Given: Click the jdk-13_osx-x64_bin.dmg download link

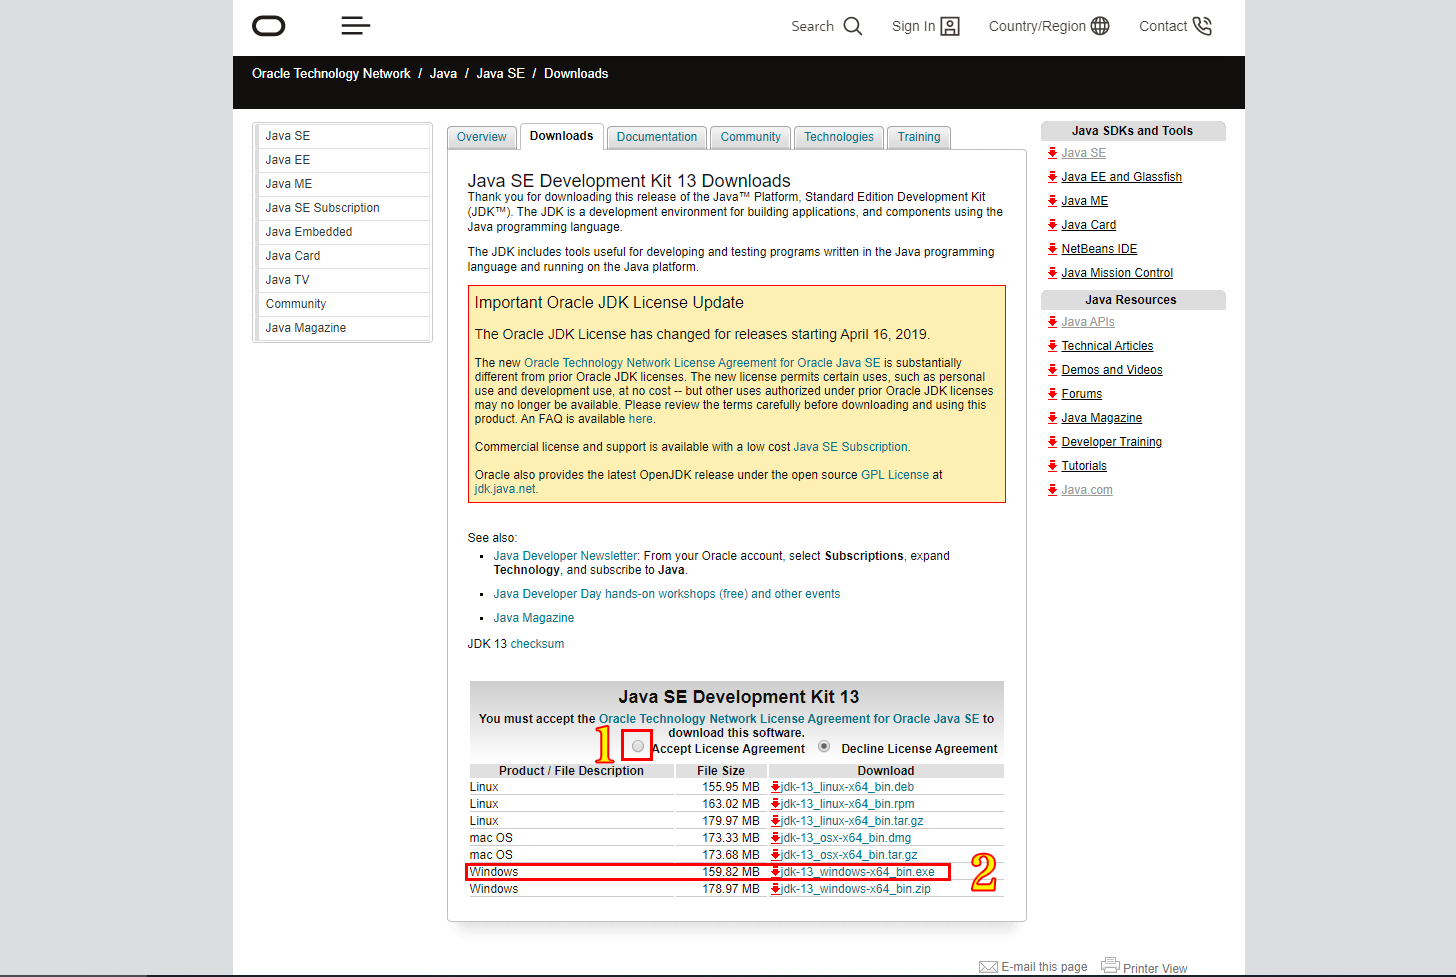Looking at the screenshot, I should (x=846, y=838).
